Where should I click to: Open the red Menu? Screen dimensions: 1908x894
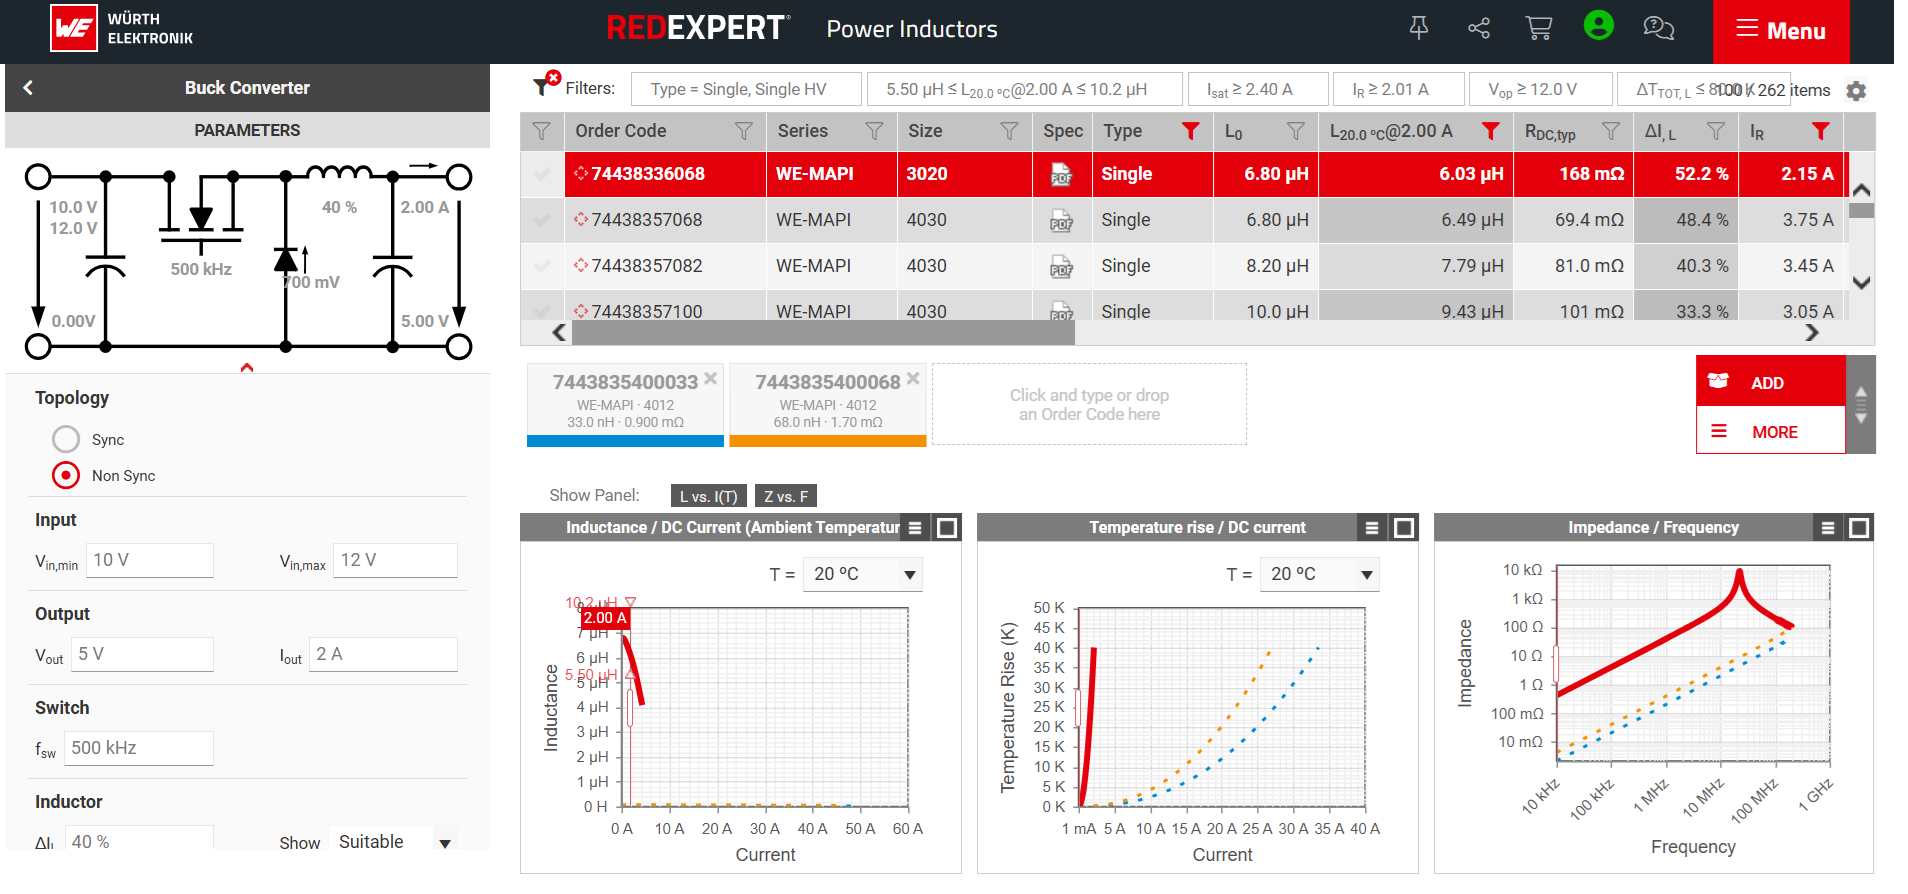(x=1780, y=31)
